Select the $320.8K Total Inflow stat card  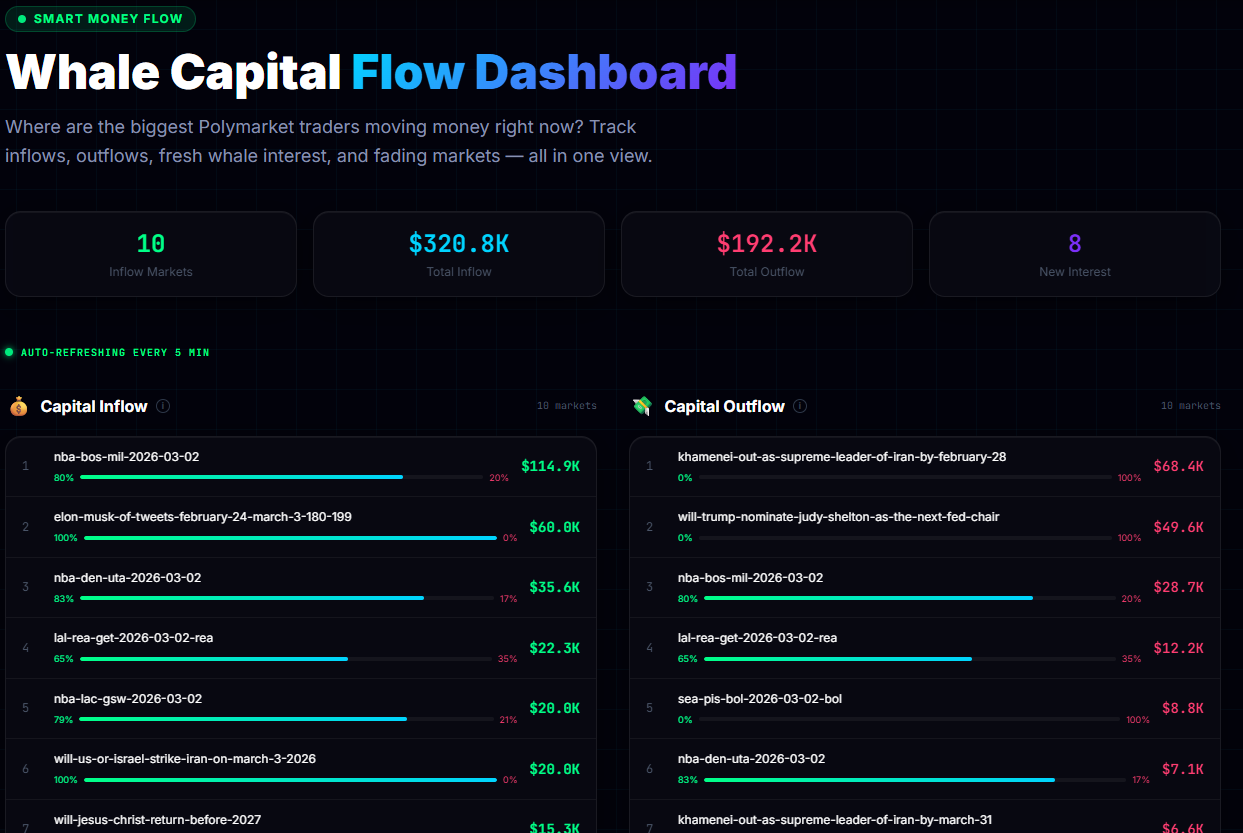click(459, 254)
